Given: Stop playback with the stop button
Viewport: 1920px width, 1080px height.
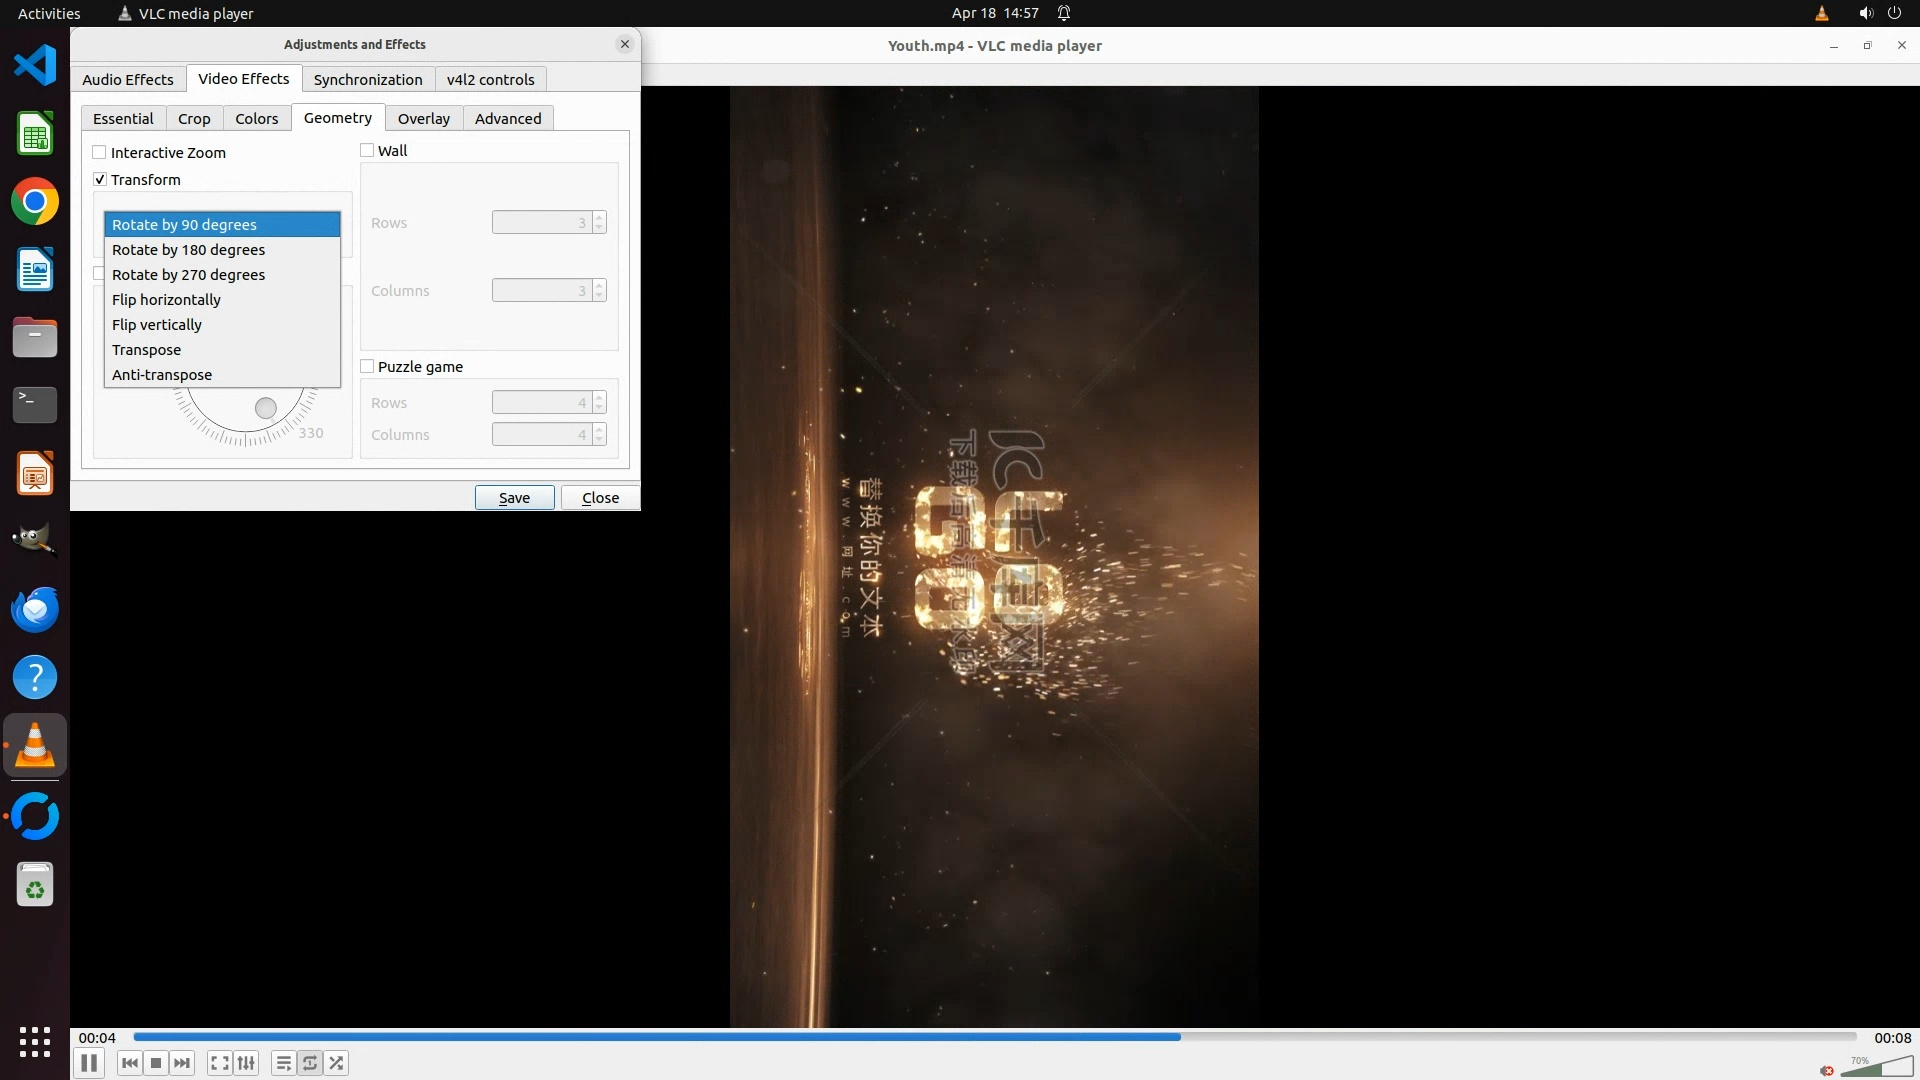Looking at the screenshot, I should (156, 1063).
